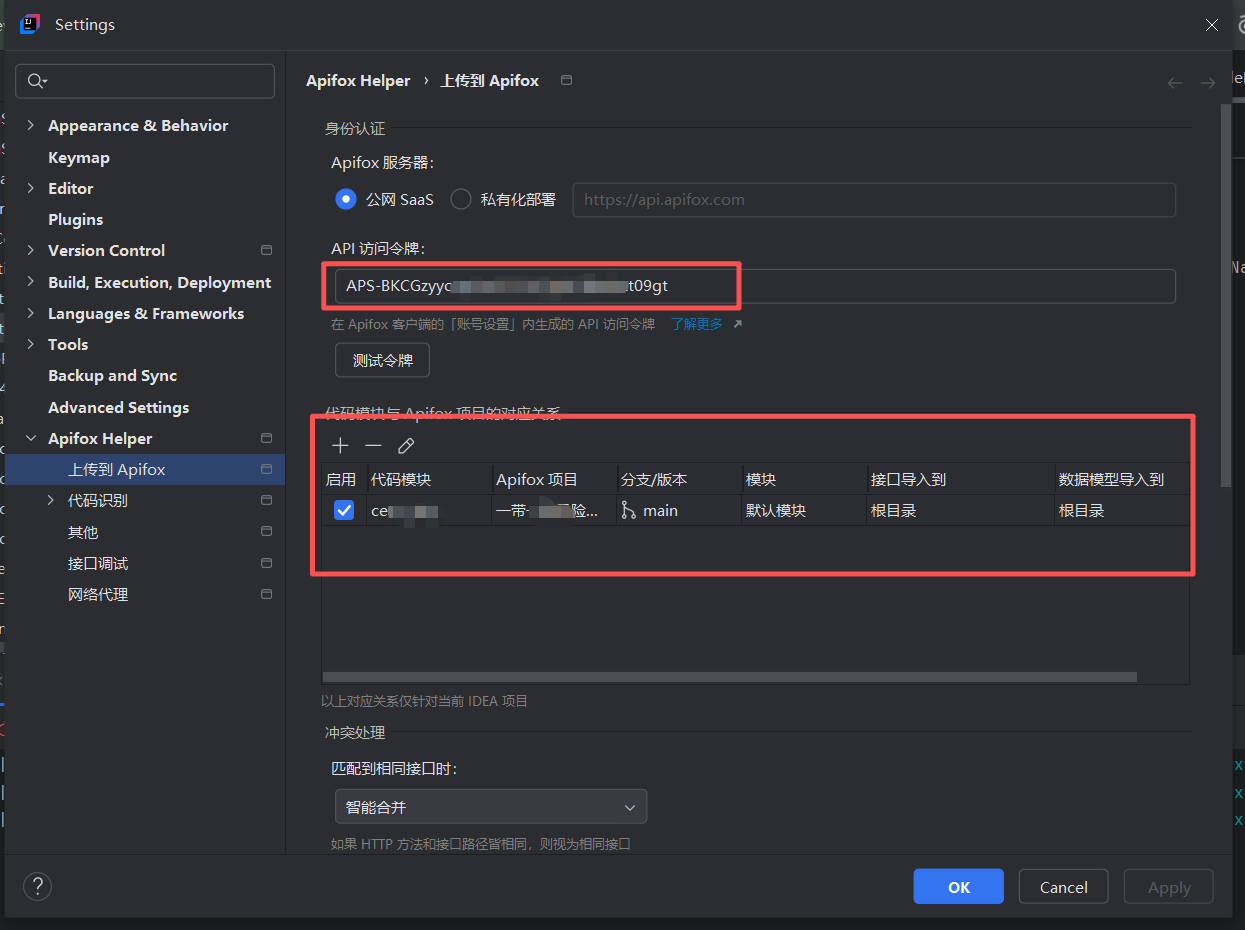1245x930 pixels.
Task: Expand the Version Control node
Action: coord(30,250)
